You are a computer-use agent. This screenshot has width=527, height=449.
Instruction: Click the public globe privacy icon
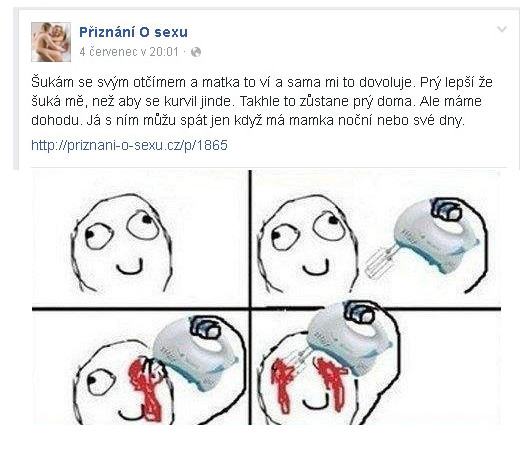tap(196, 52)
